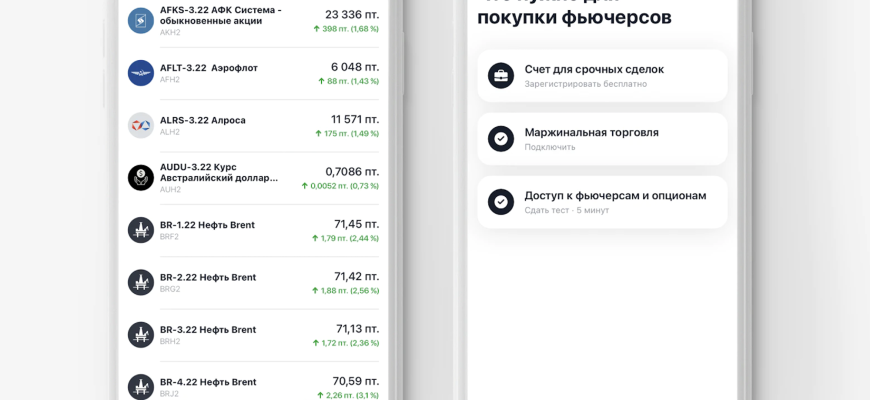Tap the BR-4.22 Brent oil rig icon
Image resolution: width=870 pixels, height=400 pixels.
141,387
